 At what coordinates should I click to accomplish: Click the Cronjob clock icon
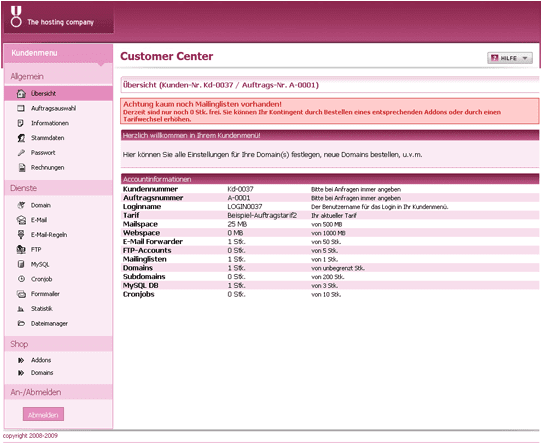(21, 279)
